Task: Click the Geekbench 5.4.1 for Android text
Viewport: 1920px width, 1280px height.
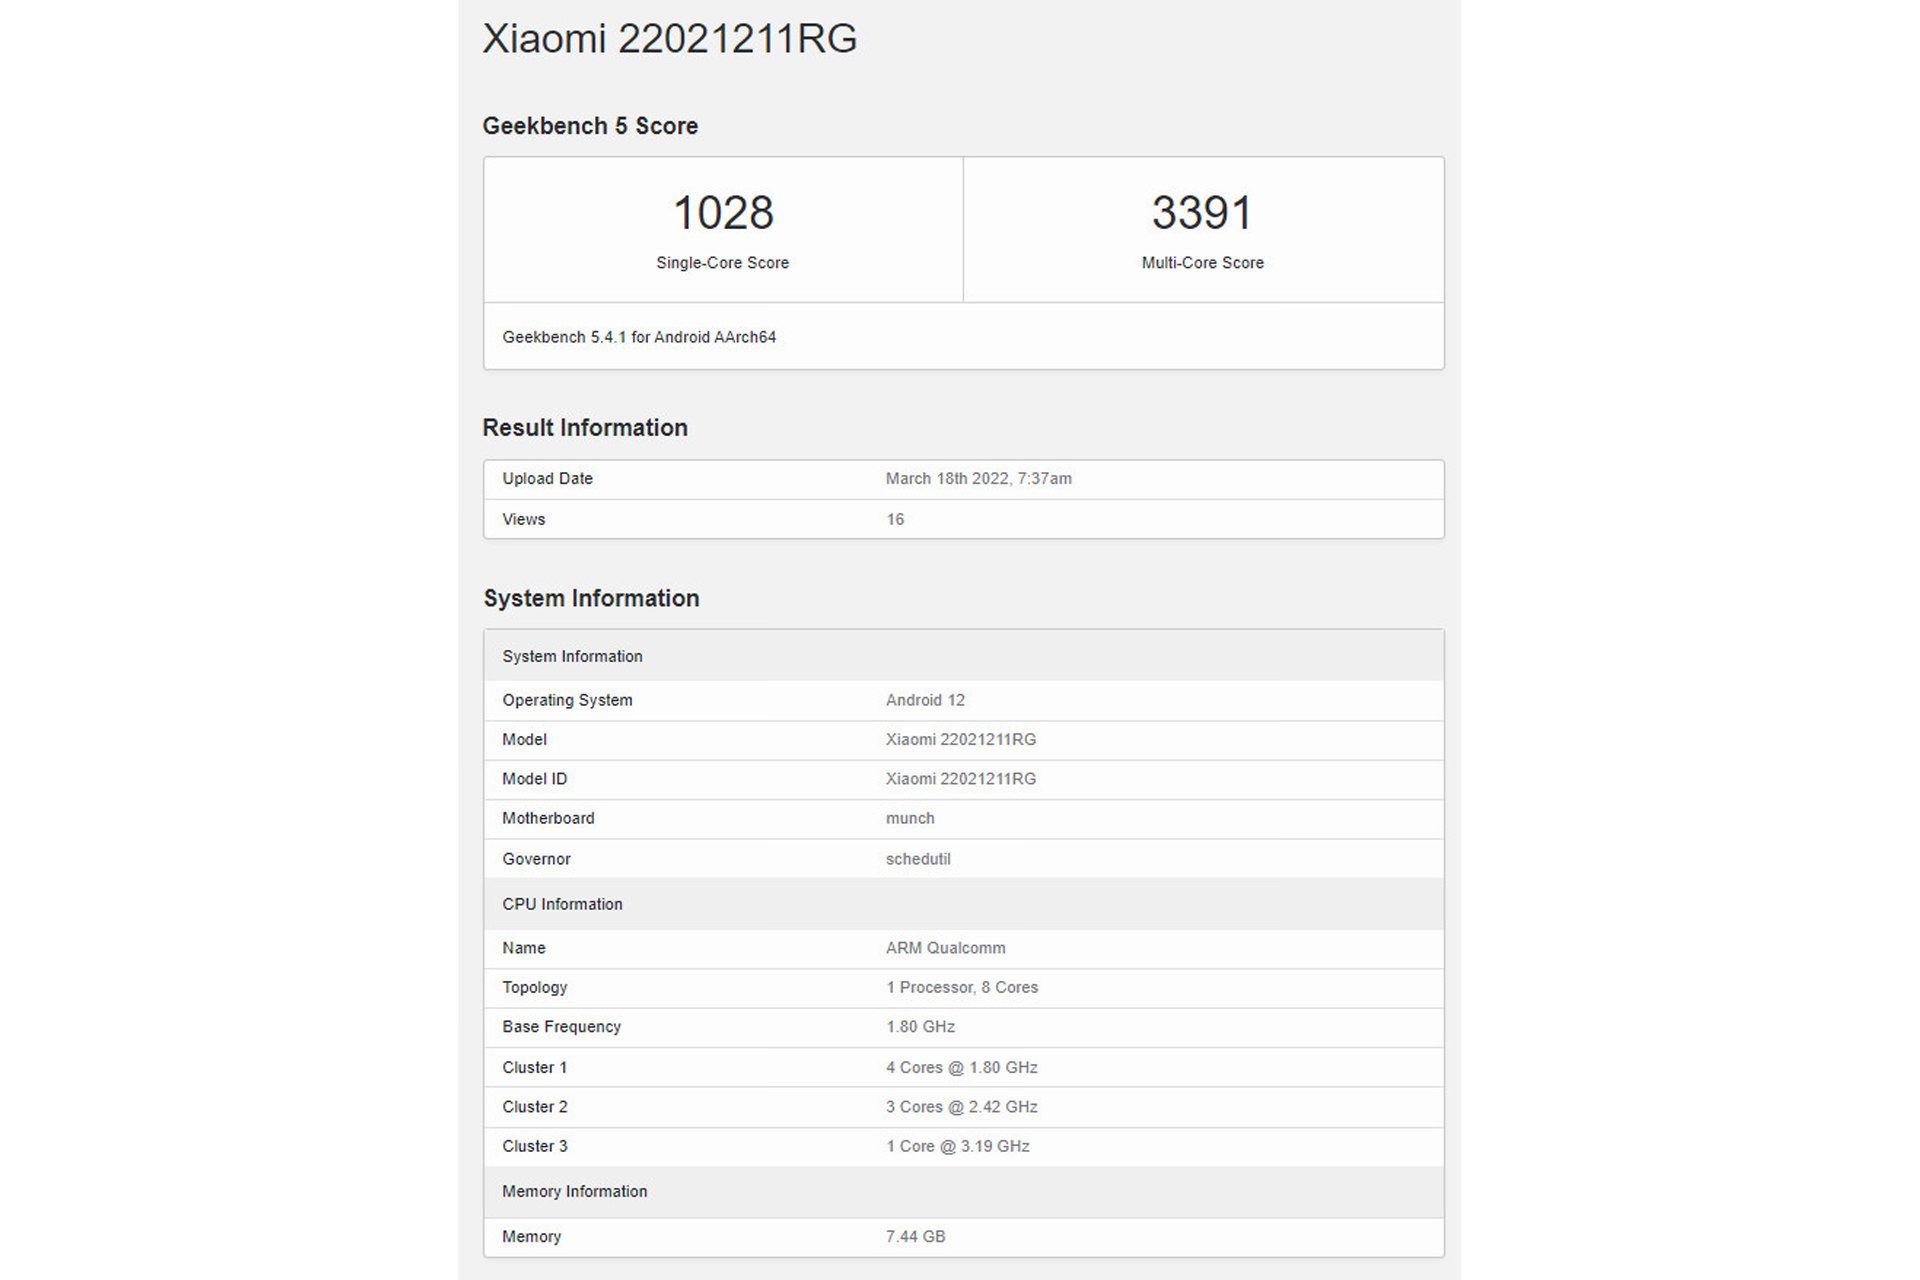Action: coord(639,337)
